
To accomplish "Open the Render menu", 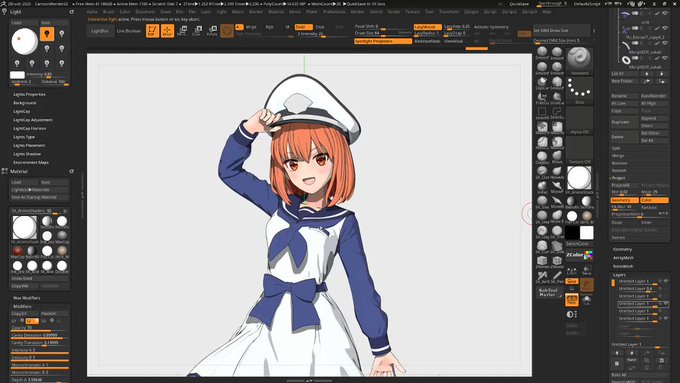I will click(357, 12).
